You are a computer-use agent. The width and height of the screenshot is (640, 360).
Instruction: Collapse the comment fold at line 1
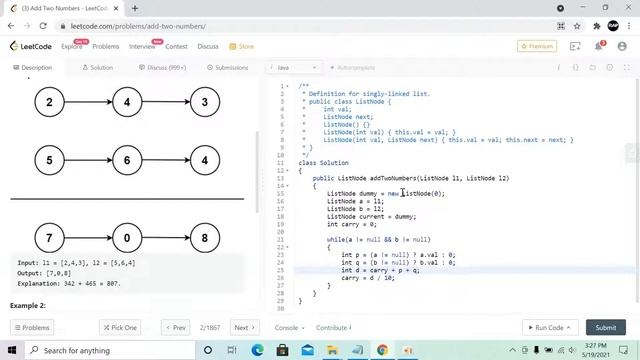pyautogui.click(x=287, y=86)
